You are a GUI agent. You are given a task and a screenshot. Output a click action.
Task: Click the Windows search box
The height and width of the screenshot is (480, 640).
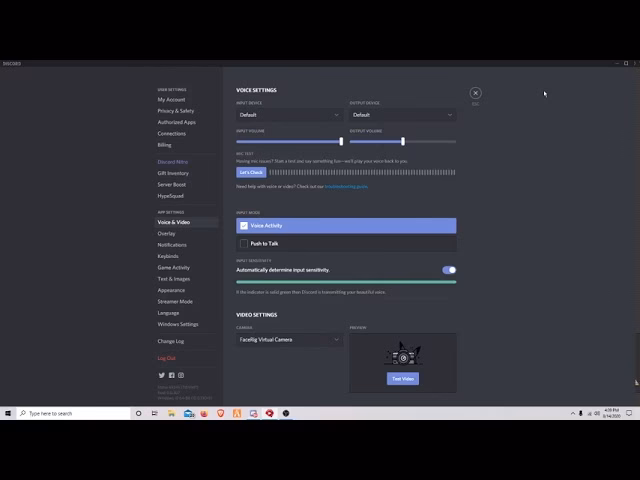(73, 413)
